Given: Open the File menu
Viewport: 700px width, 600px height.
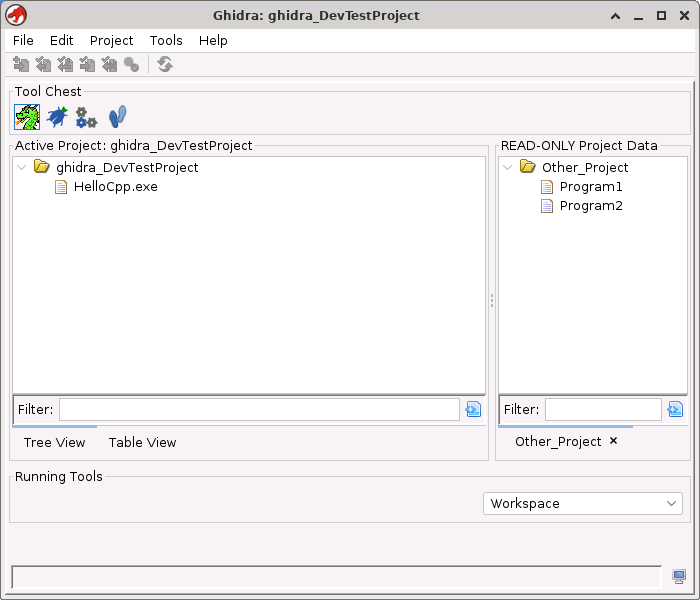Looking at the screenshot, I should 23,40.
